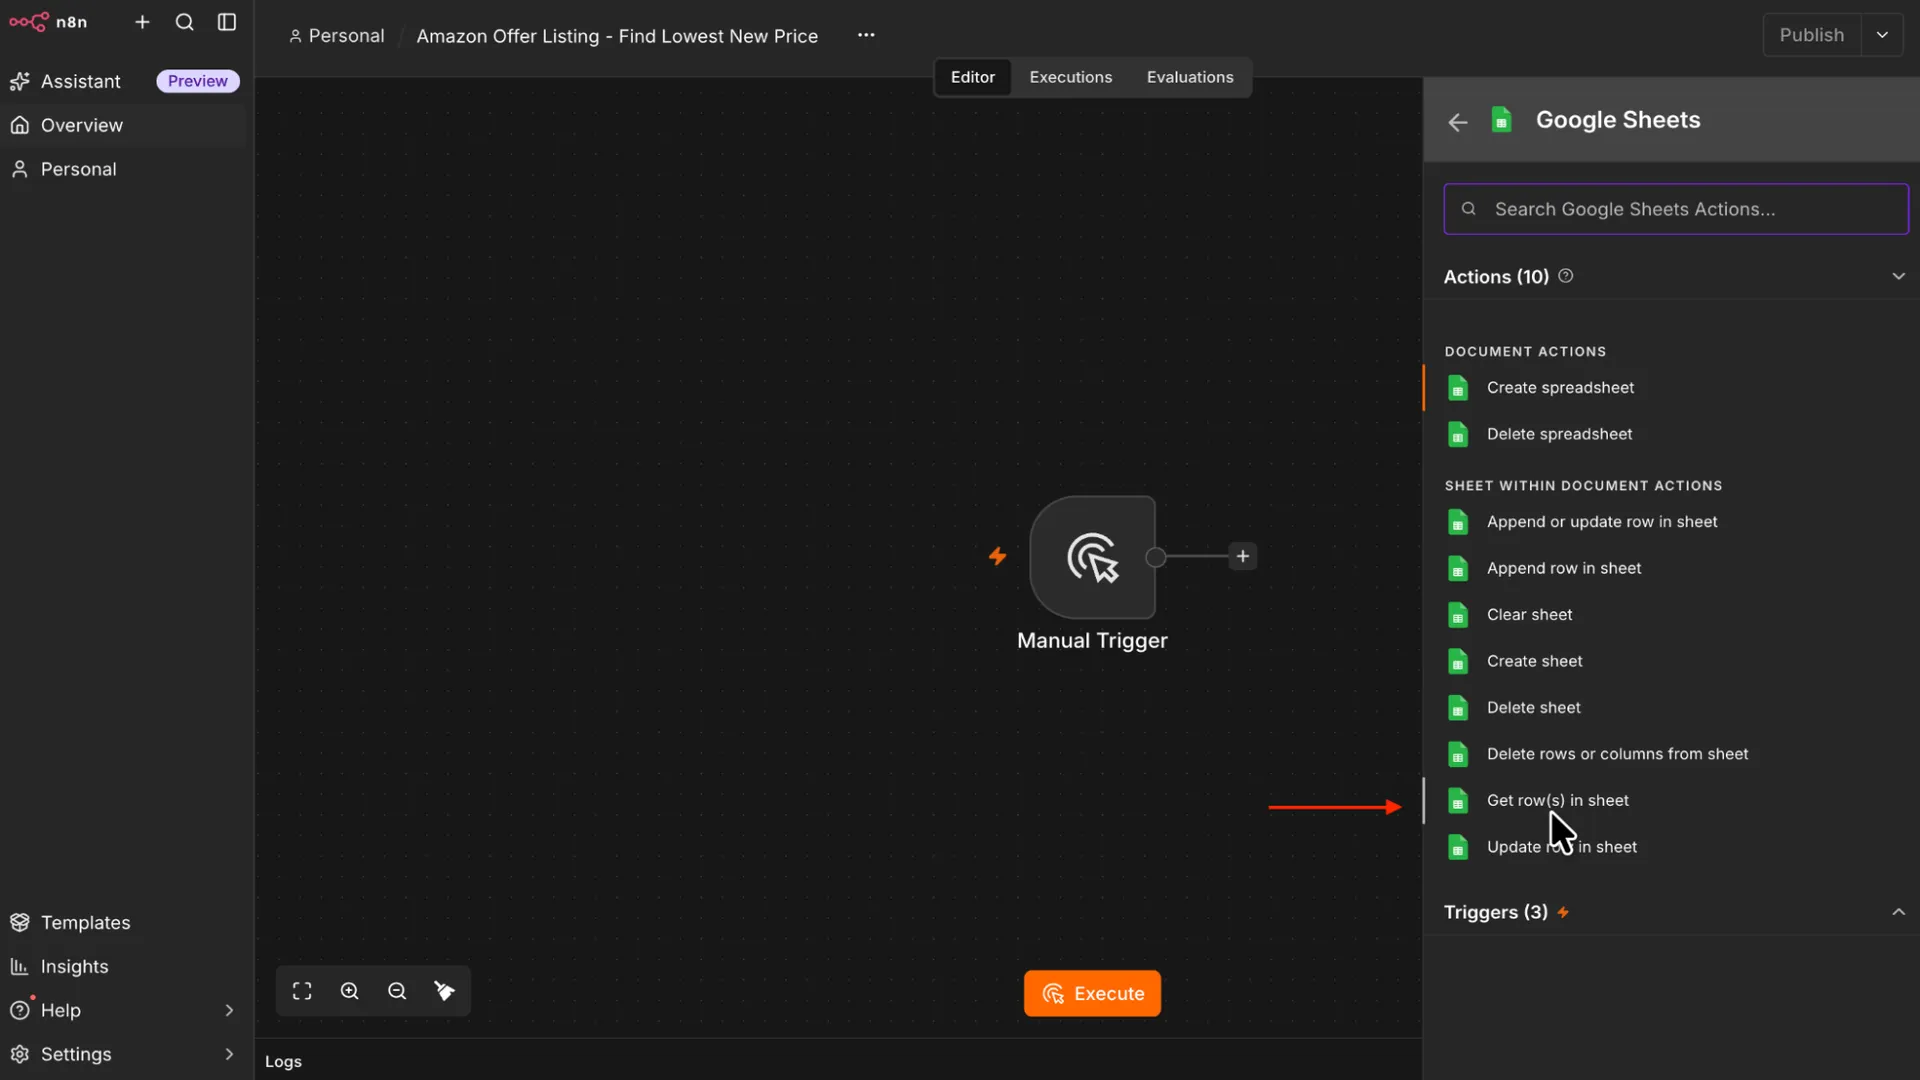Click the tidy up workflow icon
The width and height of the screenshot is (1920, 1080).
coord(445,991)
